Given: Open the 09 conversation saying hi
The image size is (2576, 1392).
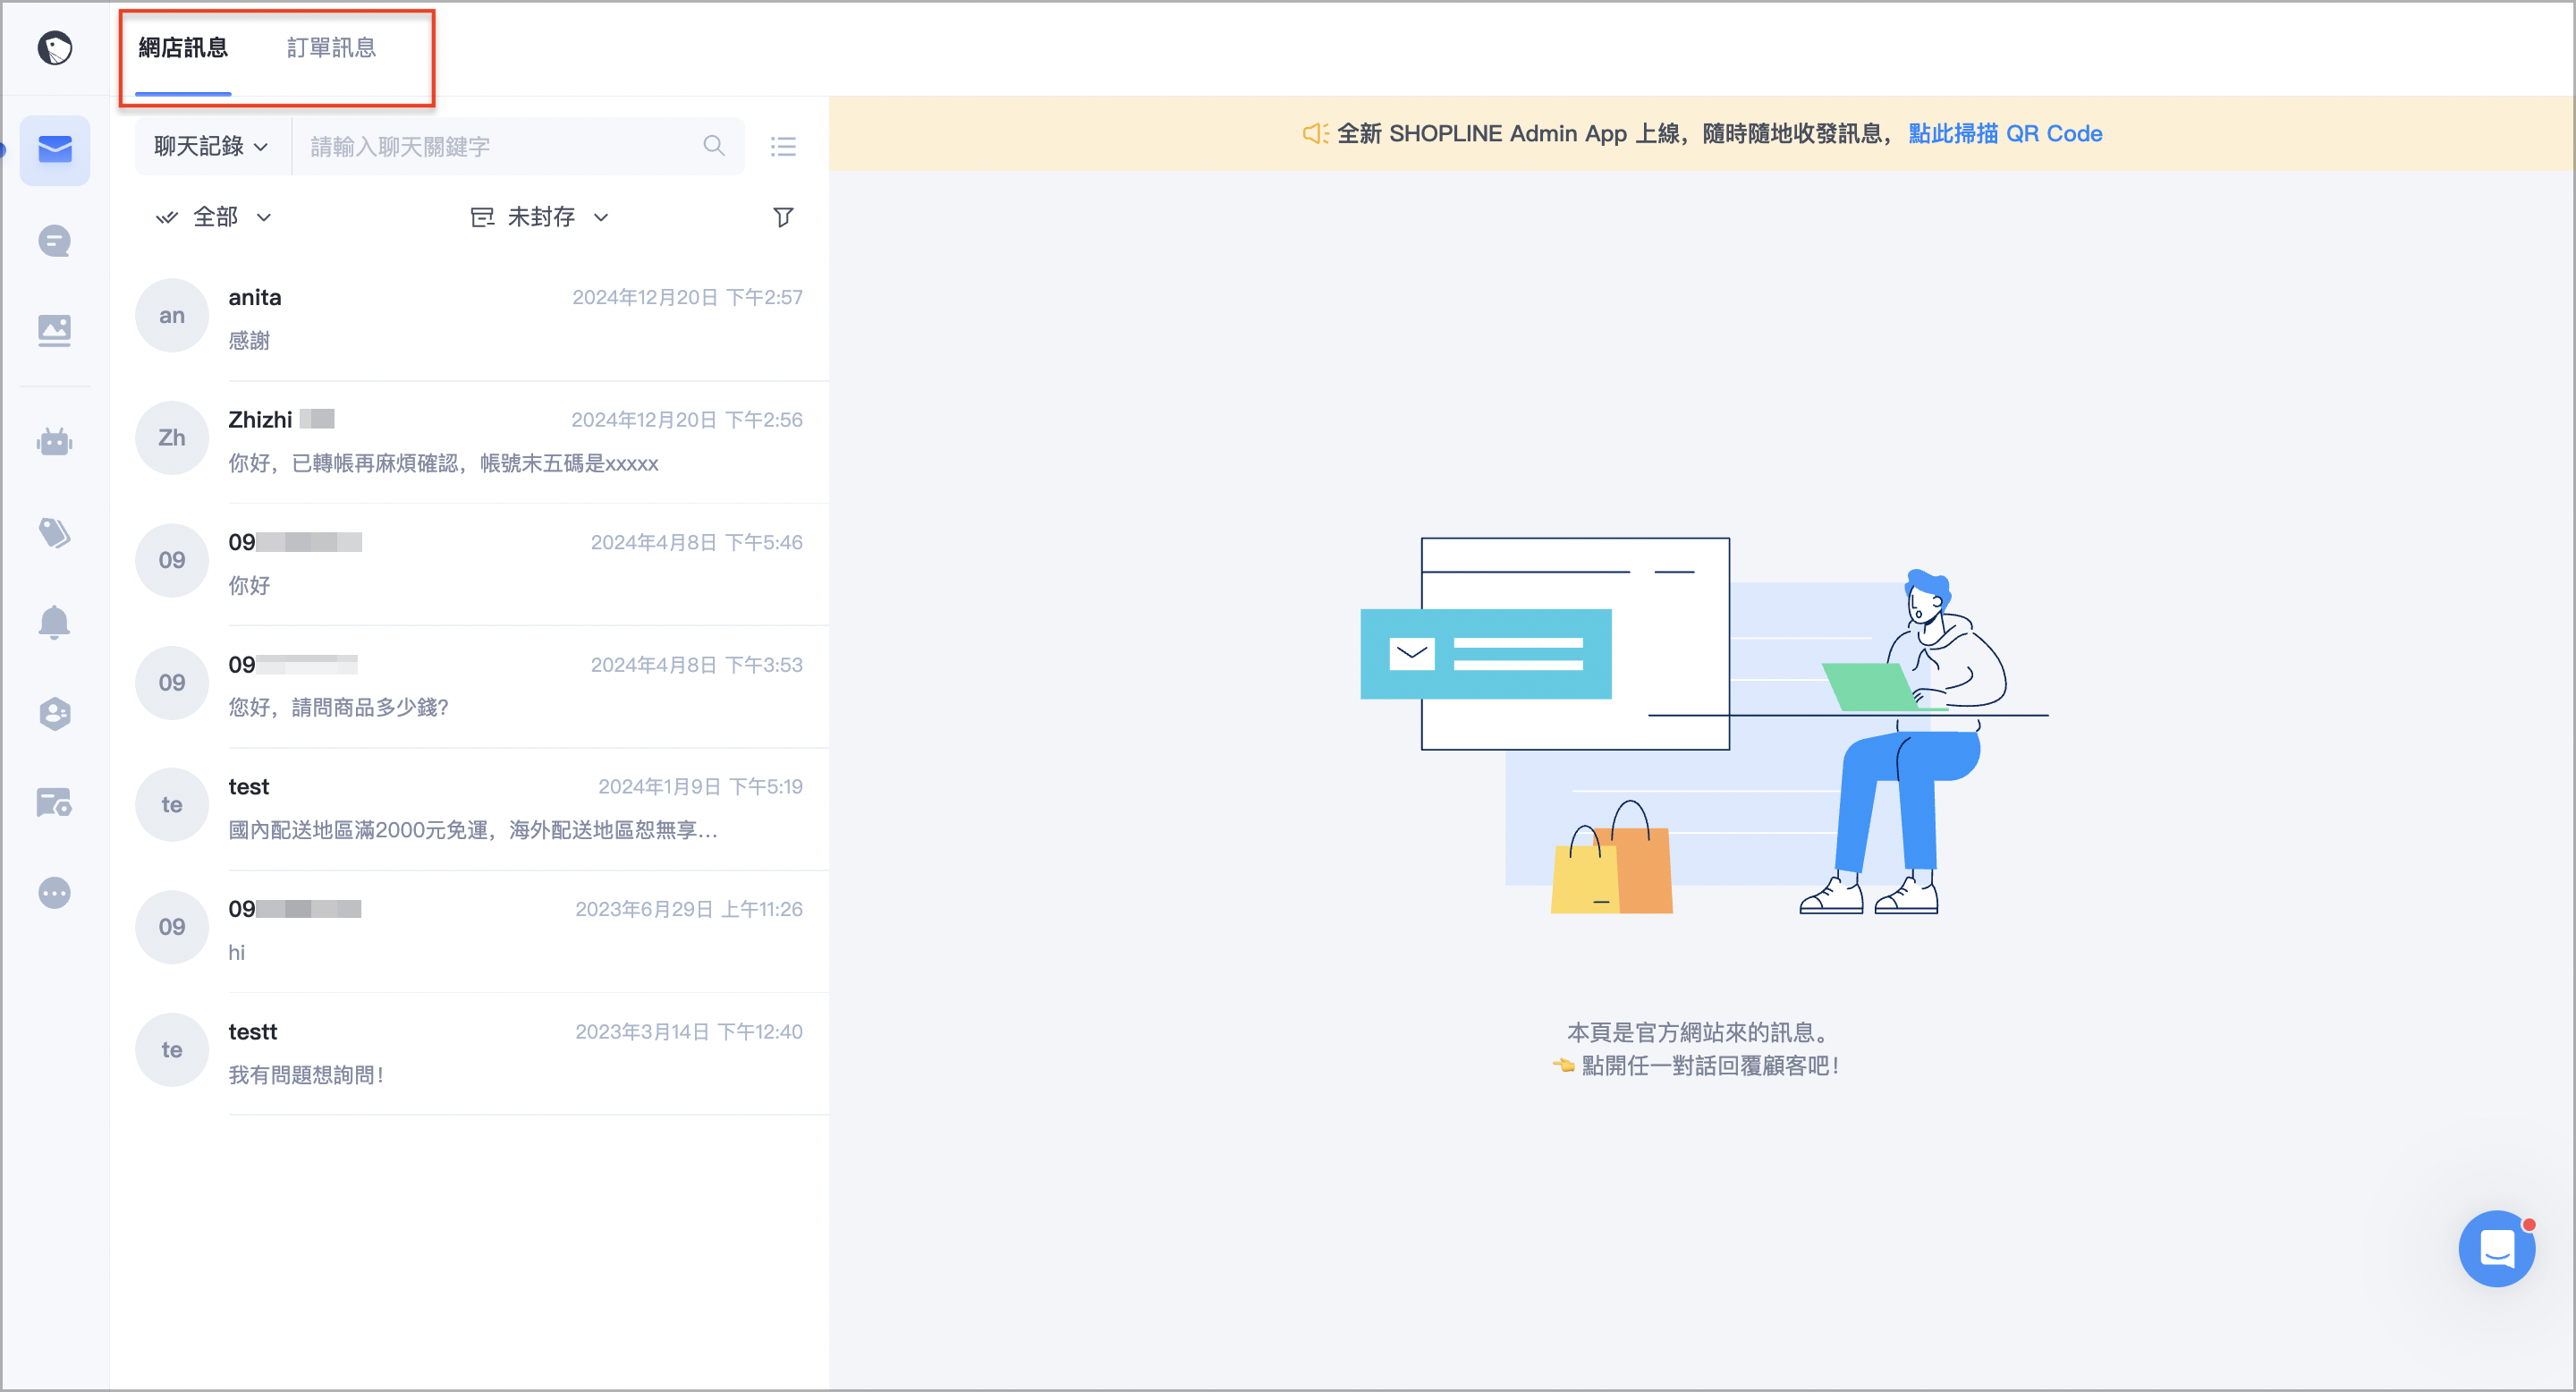Looking at the screenshot, I should click(469, 930).
